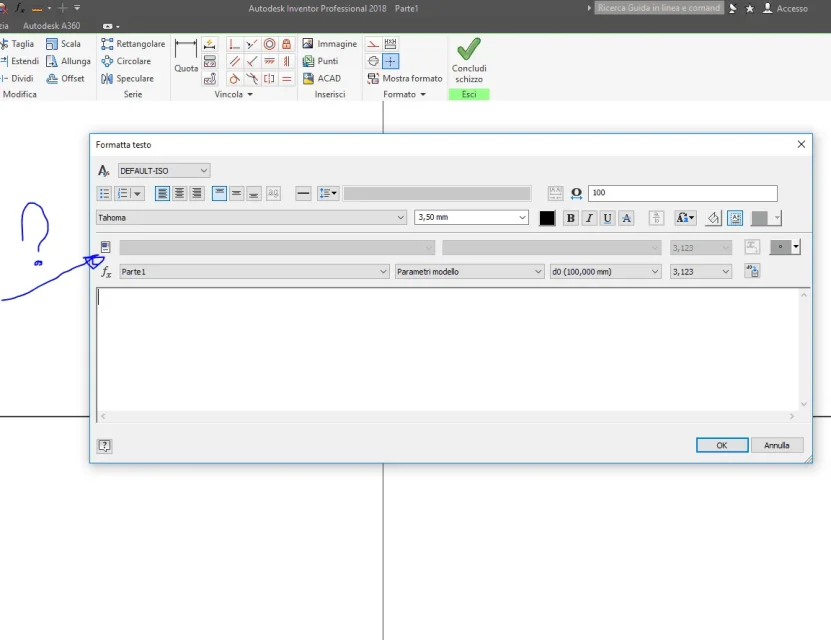Open the Parametri modello source dropdown
The width and height of the screenshot is (831, 640).
pos(470,271)
